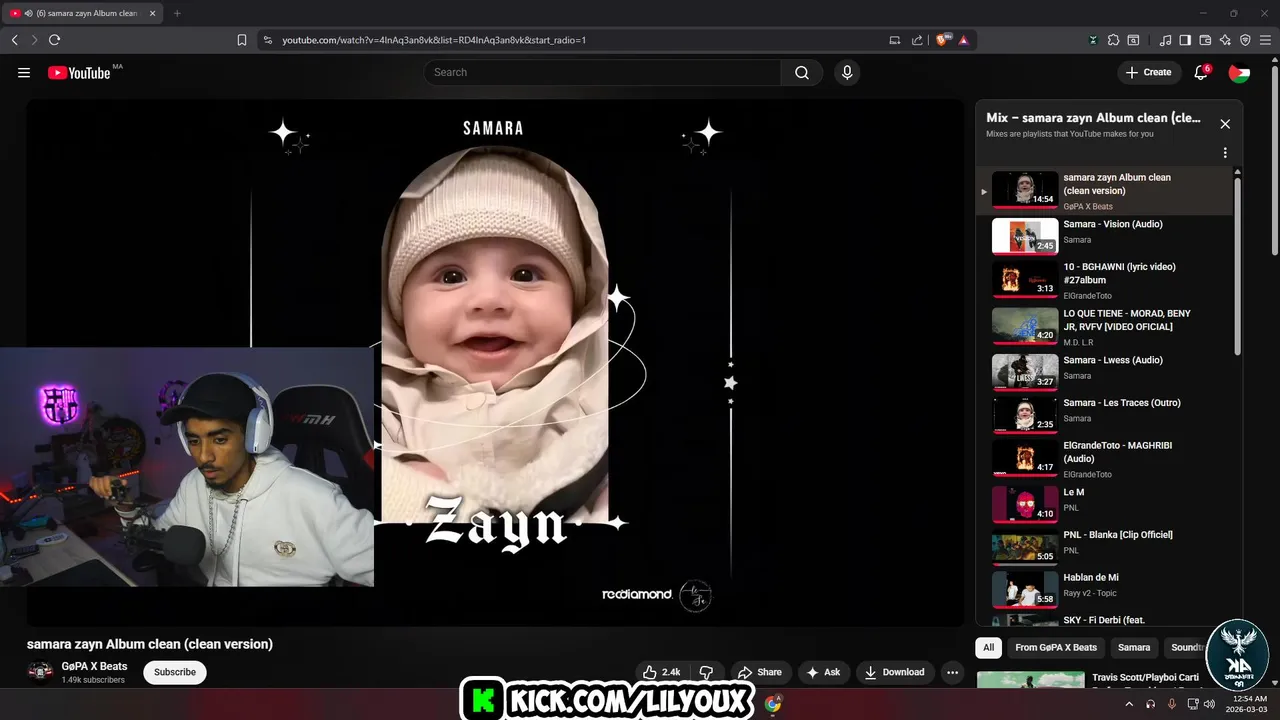Like the video with the thumbs-up button
The width and height of the screenshot is (1280, 720).
pyautogui.click(x=661, y=672)
